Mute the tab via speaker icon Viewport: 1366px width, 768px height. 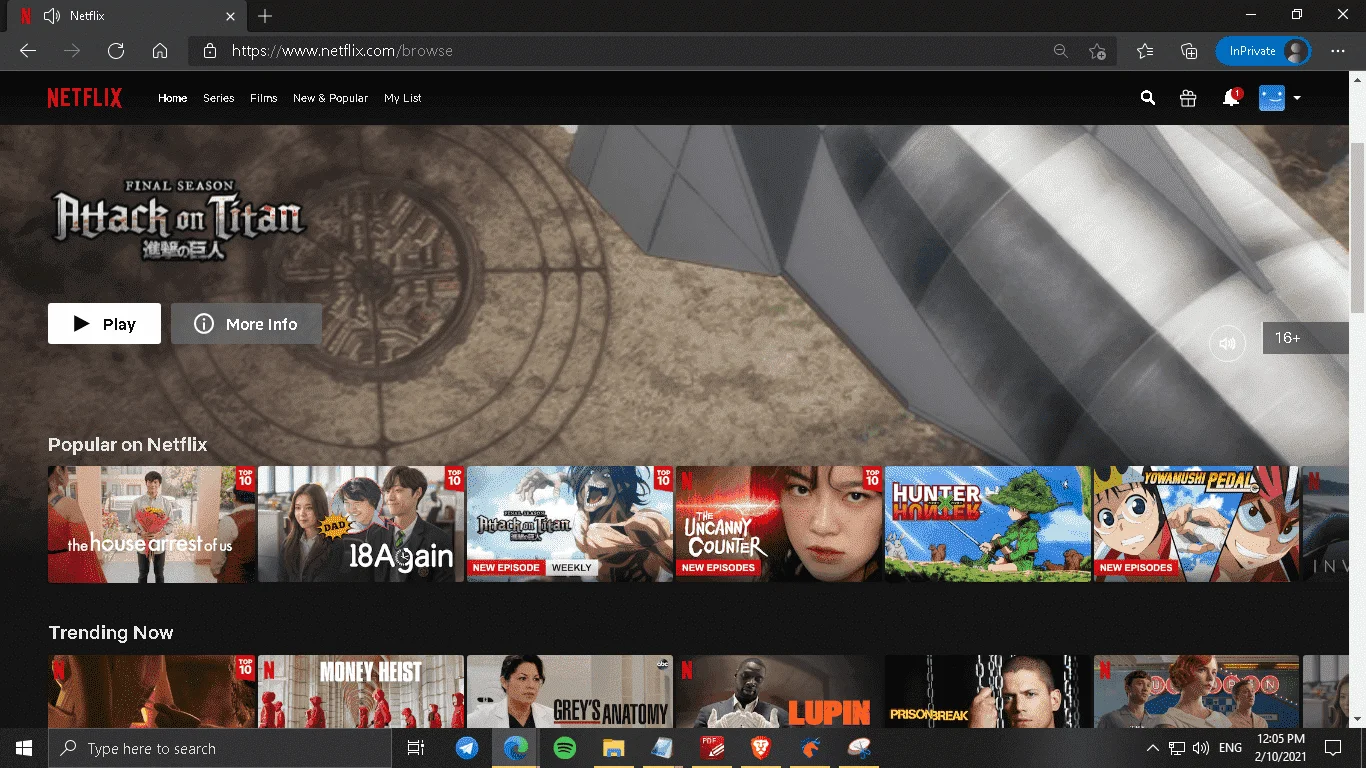click(x=52, y=16)
